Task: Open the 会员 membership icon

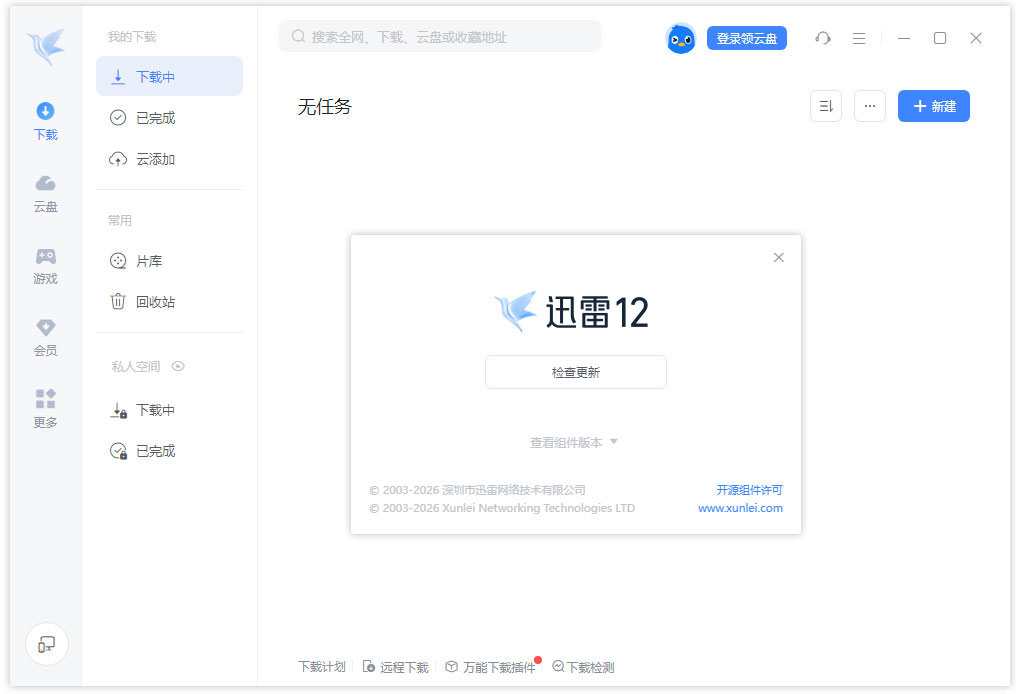Action: [44, 336]
